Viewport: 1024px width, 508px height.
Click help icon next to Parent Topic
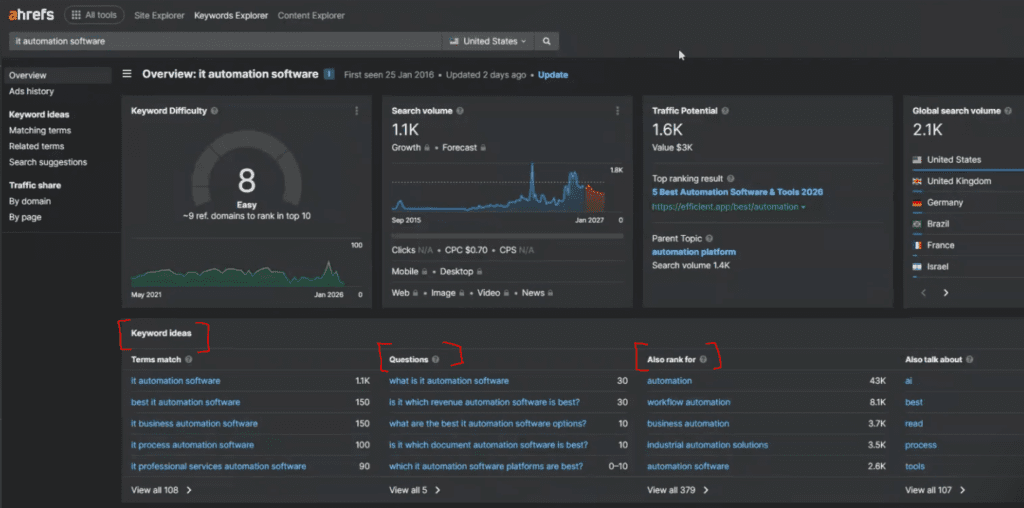(x=709, y=239)
